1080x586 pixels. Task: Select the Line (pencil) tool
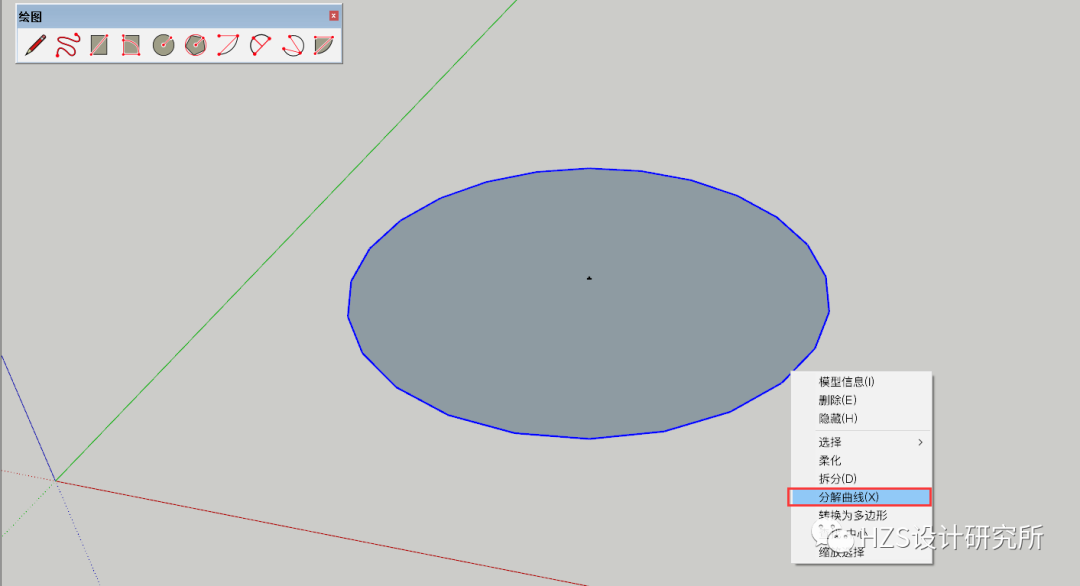click(x=35, y=44)
